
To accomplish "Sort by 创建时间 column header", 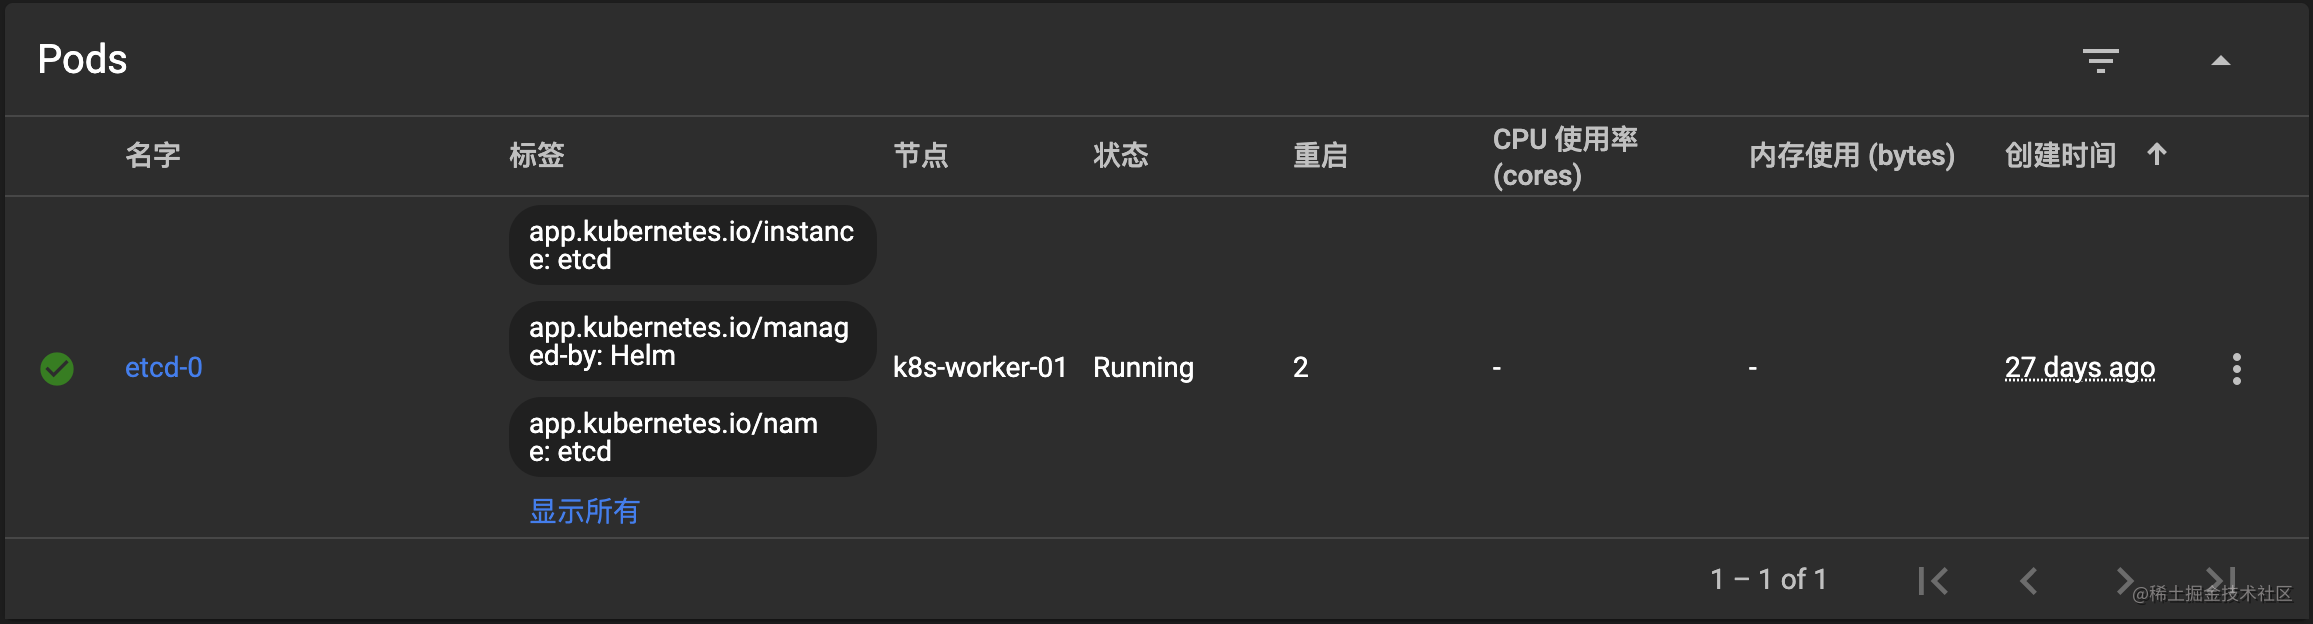I will [2060, 155].
